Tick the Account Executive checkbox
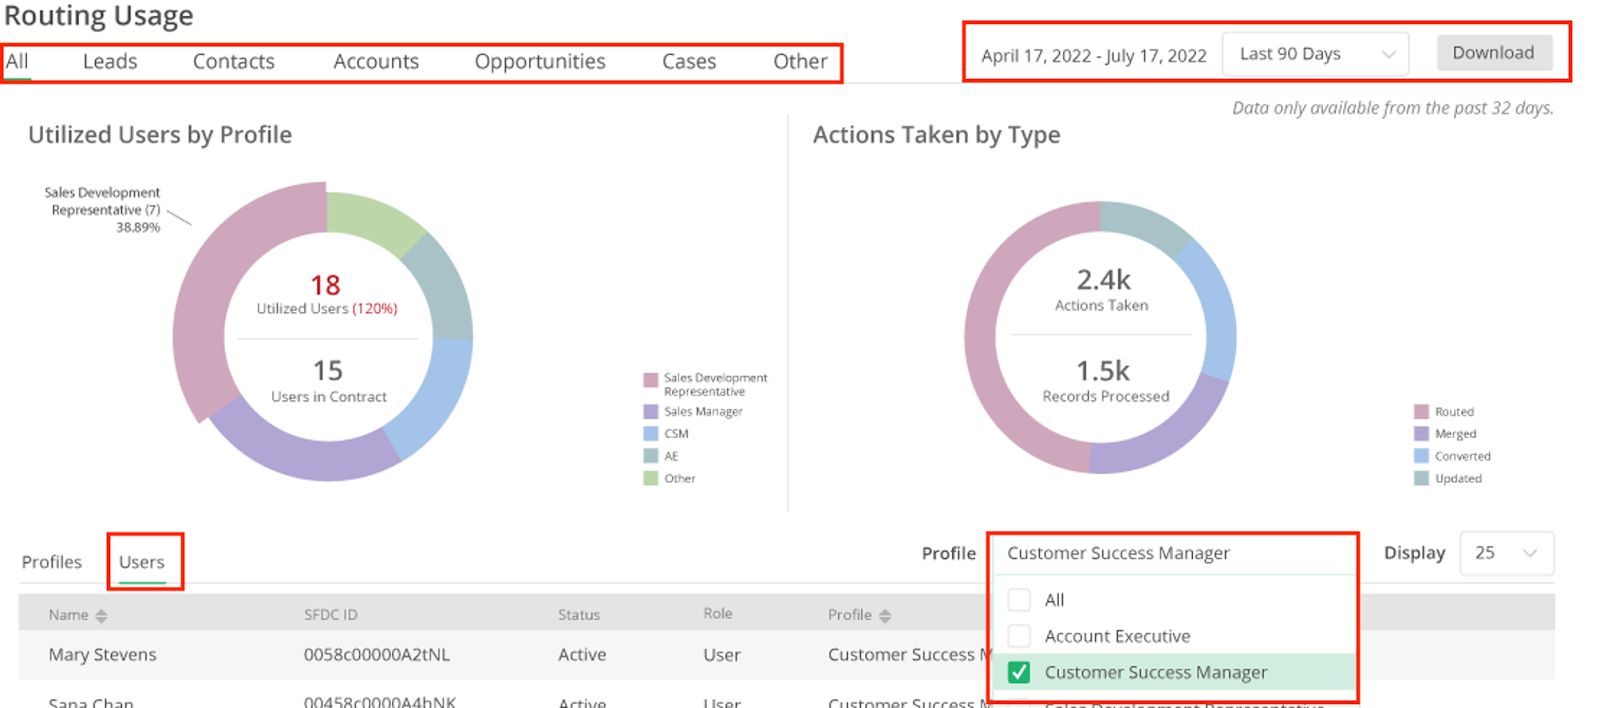This screenshot has height=708, width=1600. (1019, 636)
